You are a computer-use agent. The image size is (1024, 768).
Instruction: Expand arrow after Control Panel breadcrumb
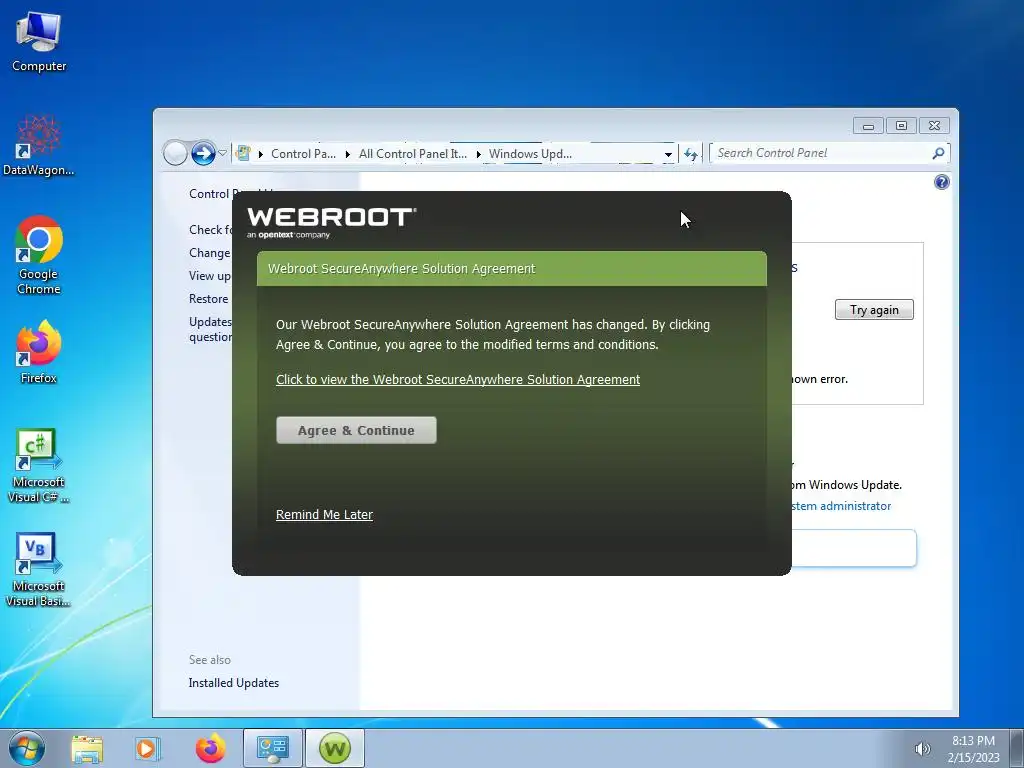click(347, 154)
